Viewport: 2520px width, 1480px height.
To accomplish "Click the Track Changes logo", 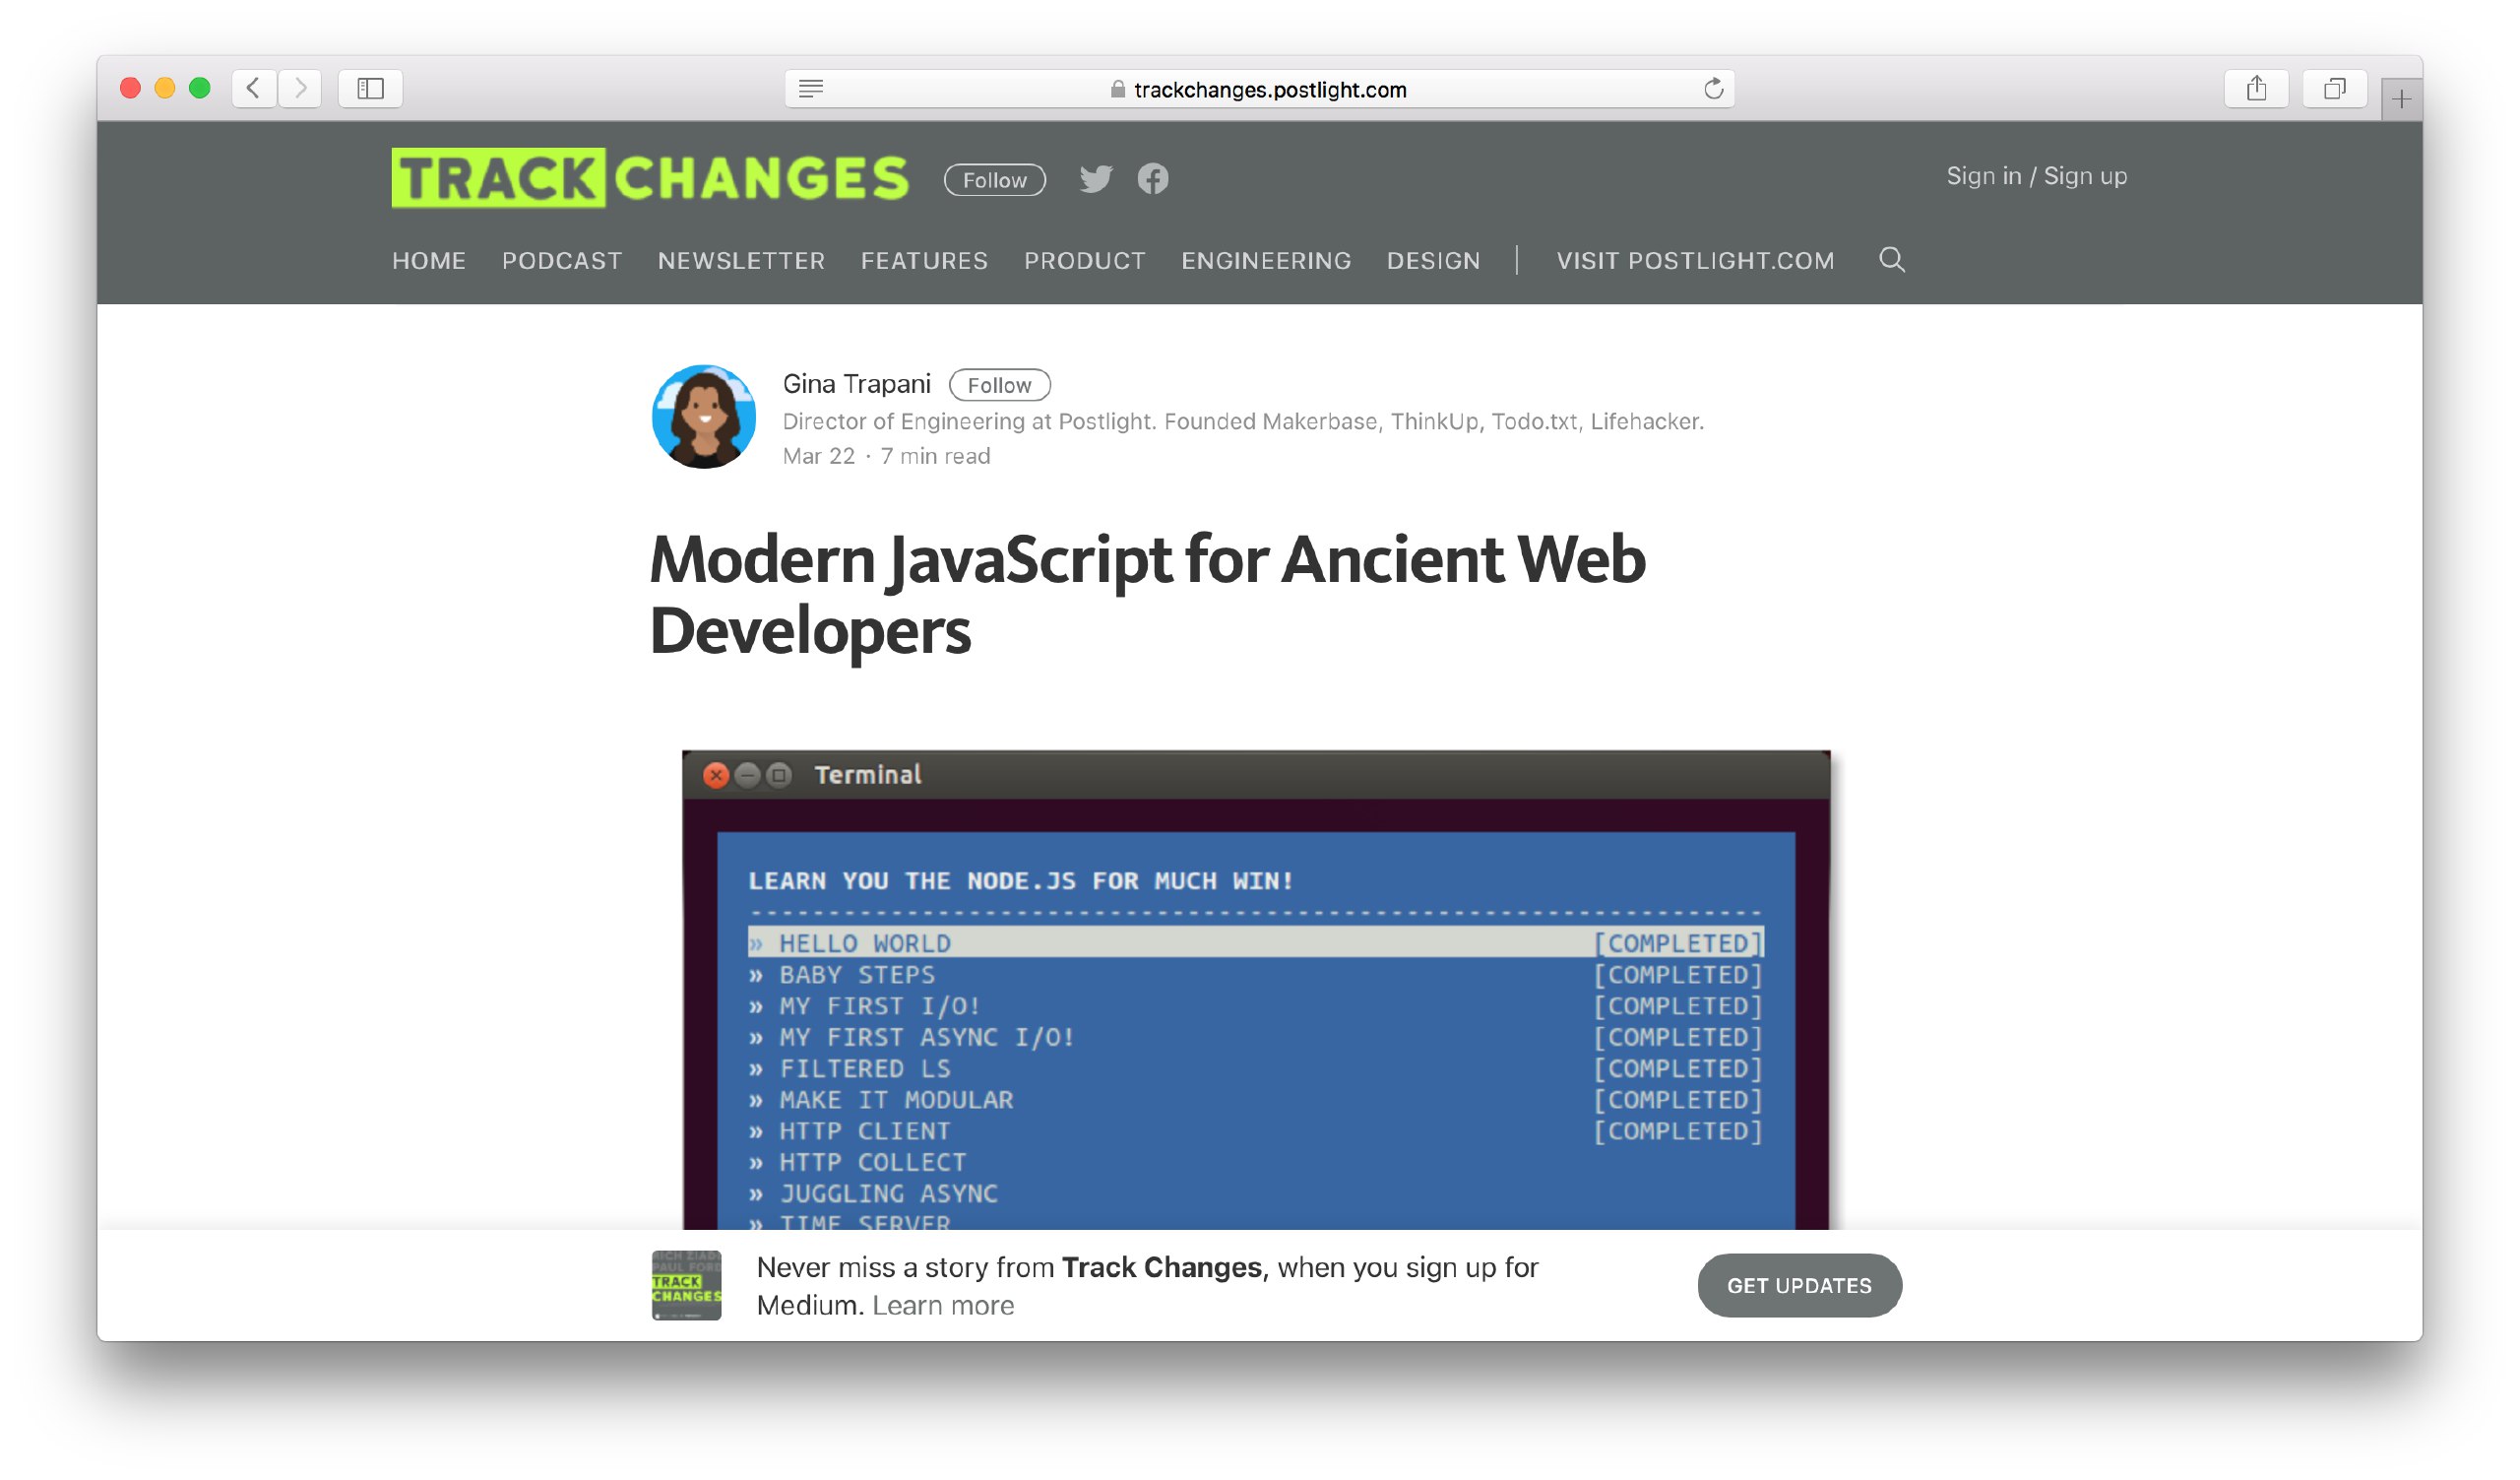I will [x=650, y=178].
